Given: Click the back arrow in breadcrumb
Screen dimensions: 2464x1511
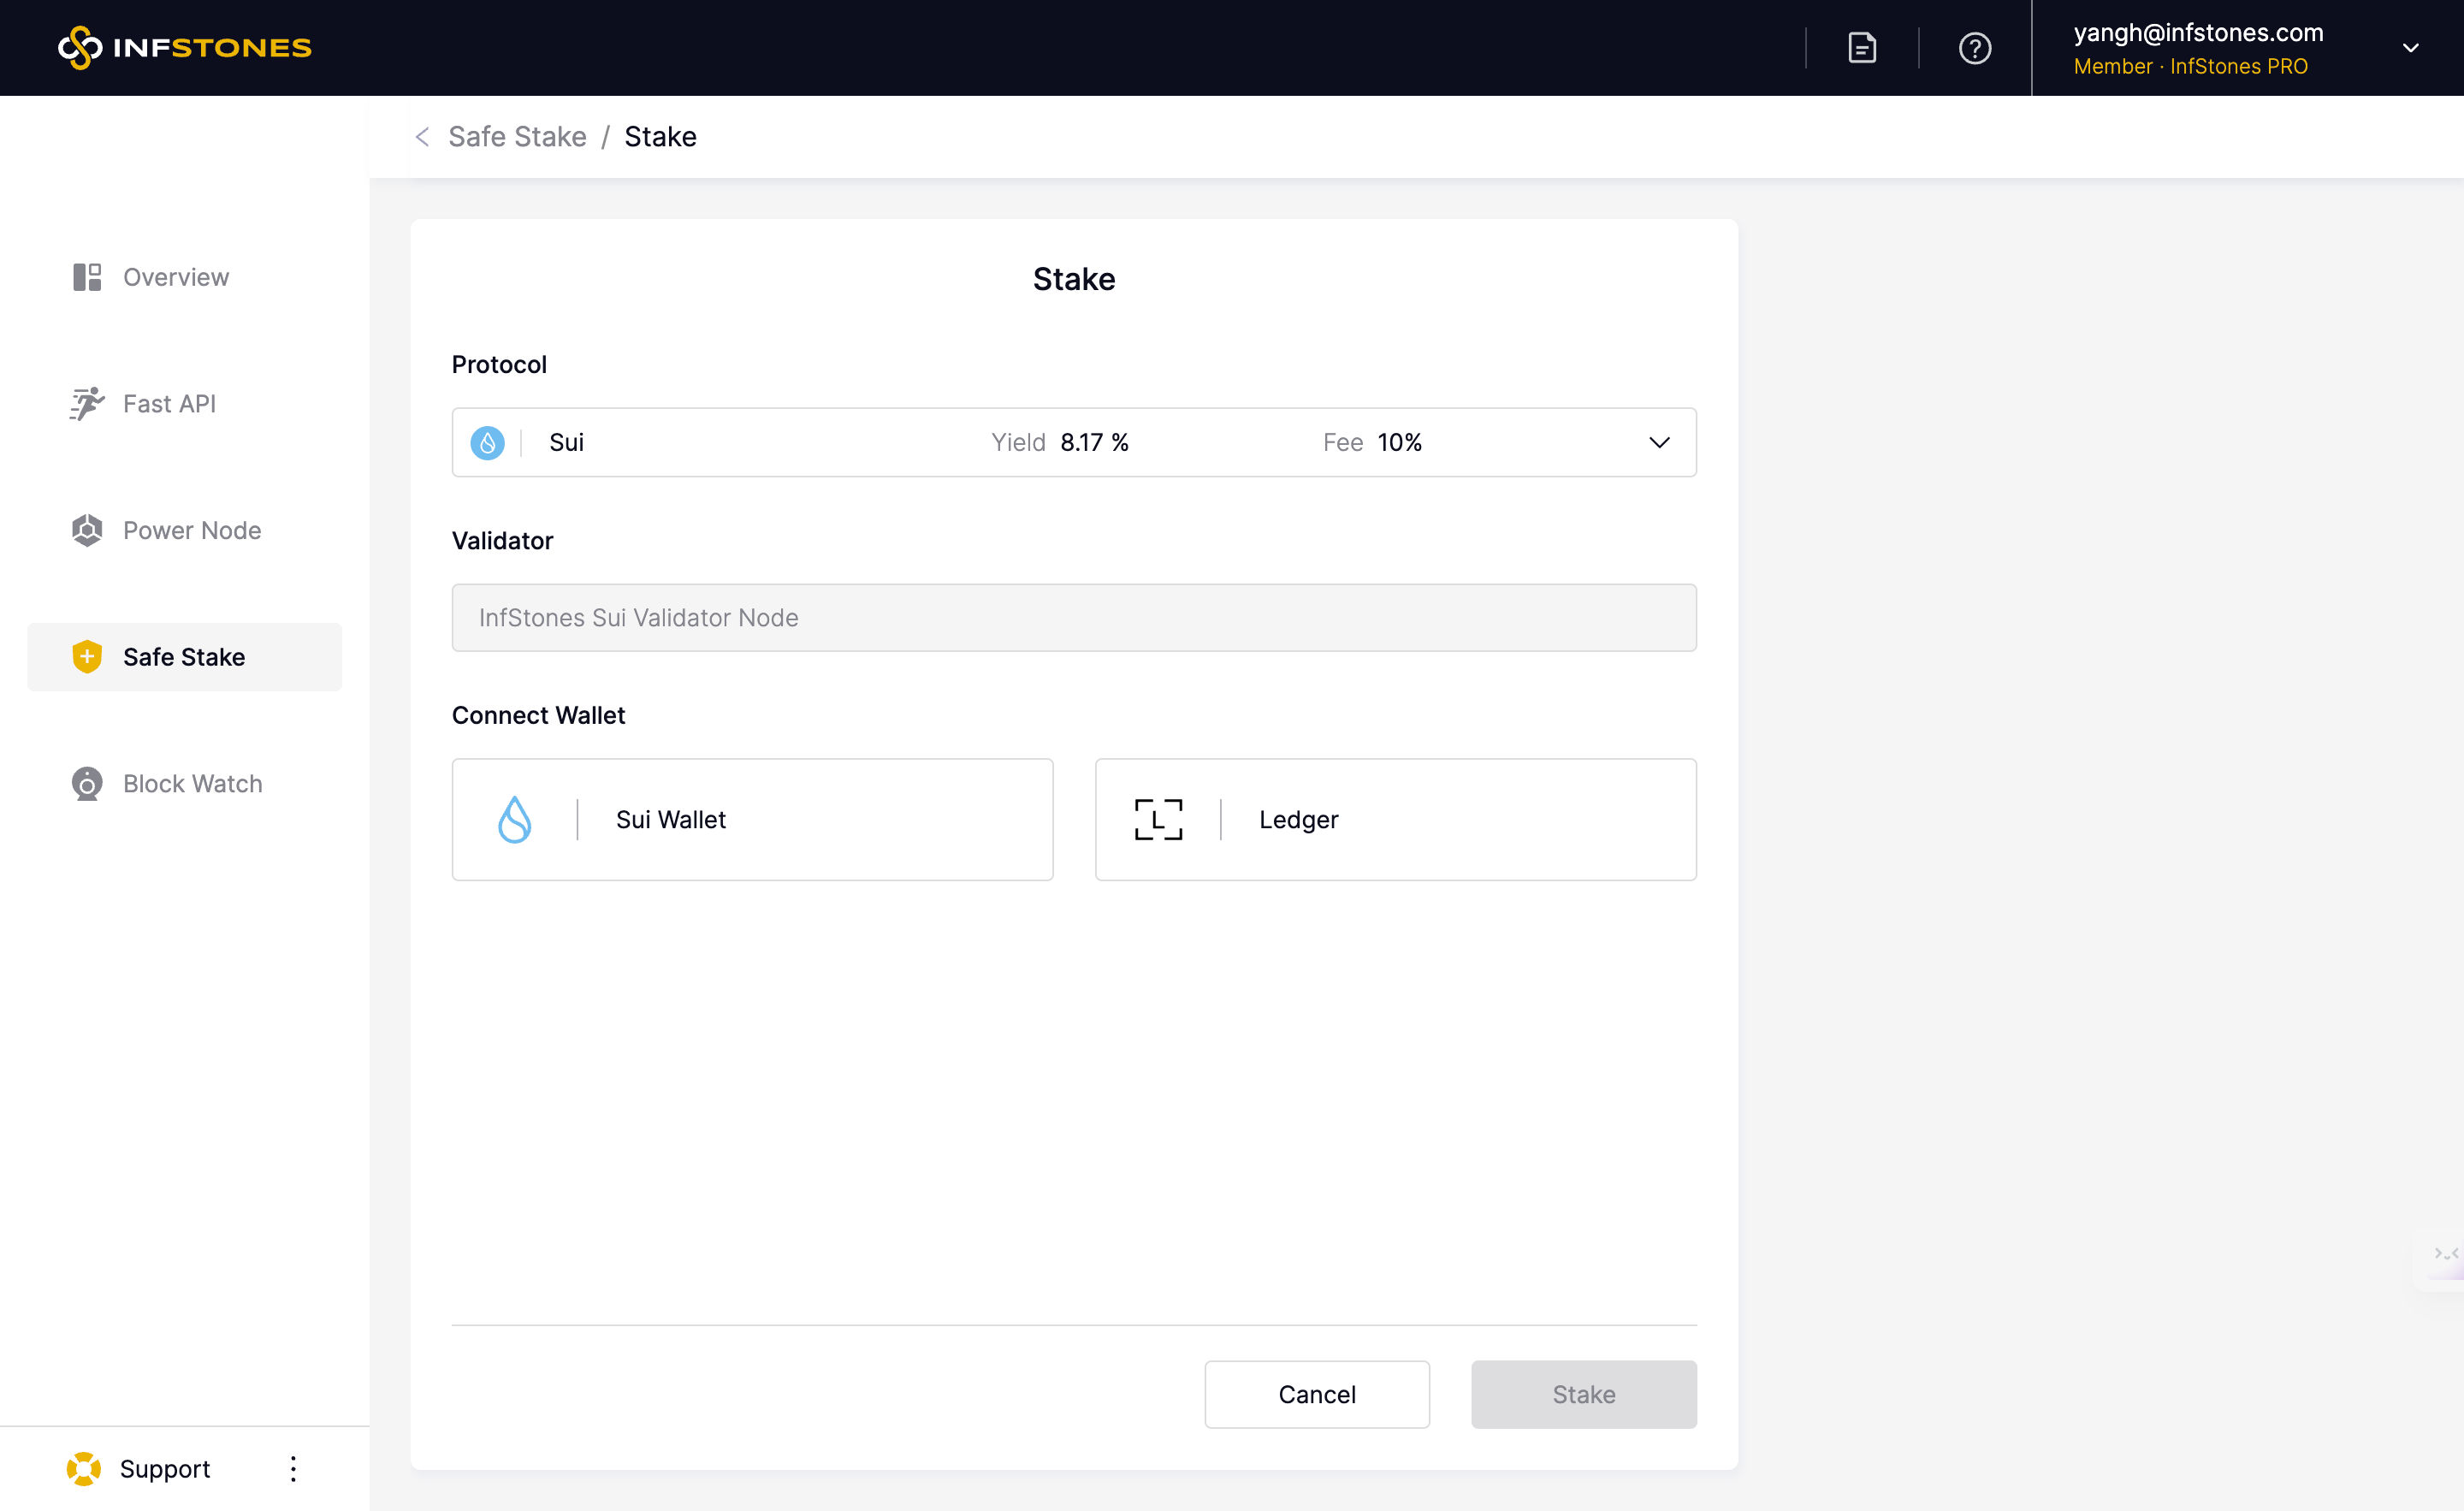Looking at the screenshot, I should (422, 137).
